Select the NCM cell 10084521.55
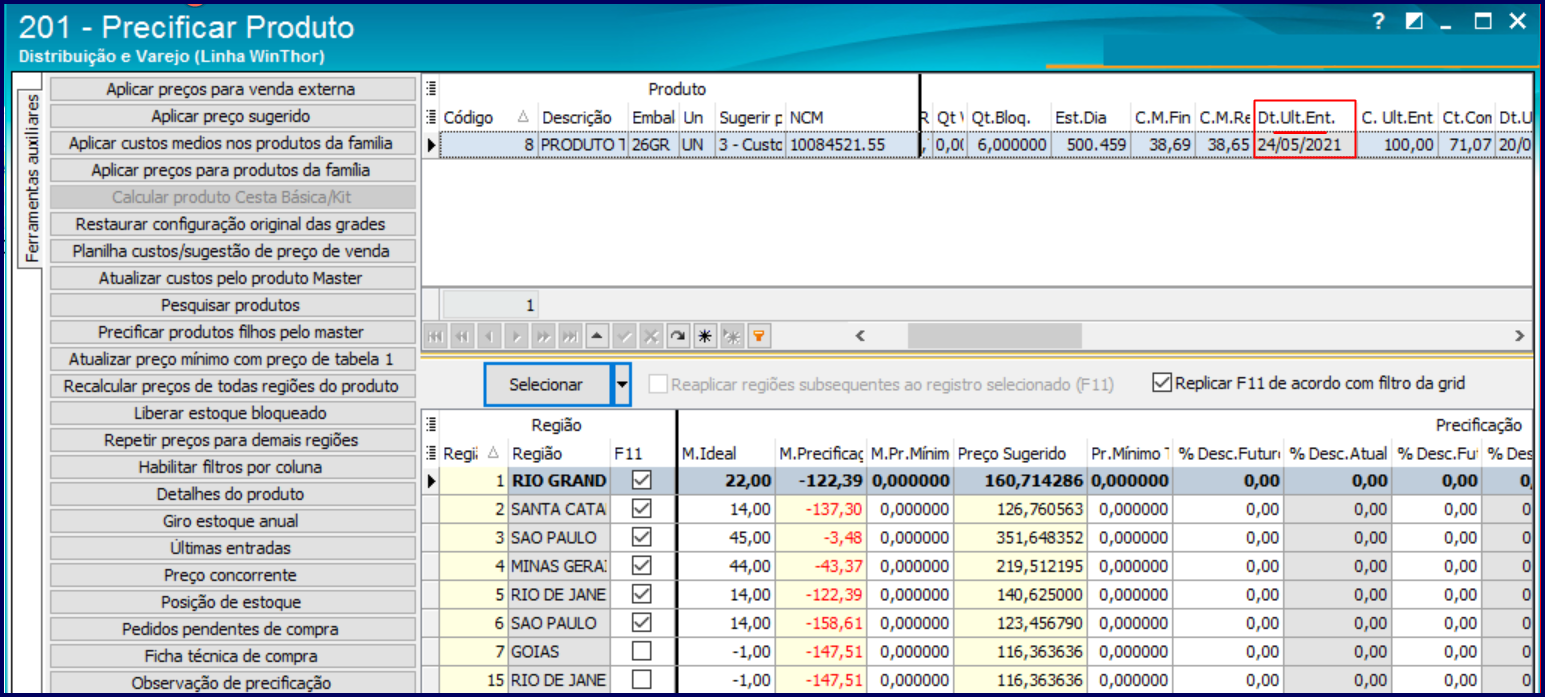1545x697 pixels. pos(852,145)
